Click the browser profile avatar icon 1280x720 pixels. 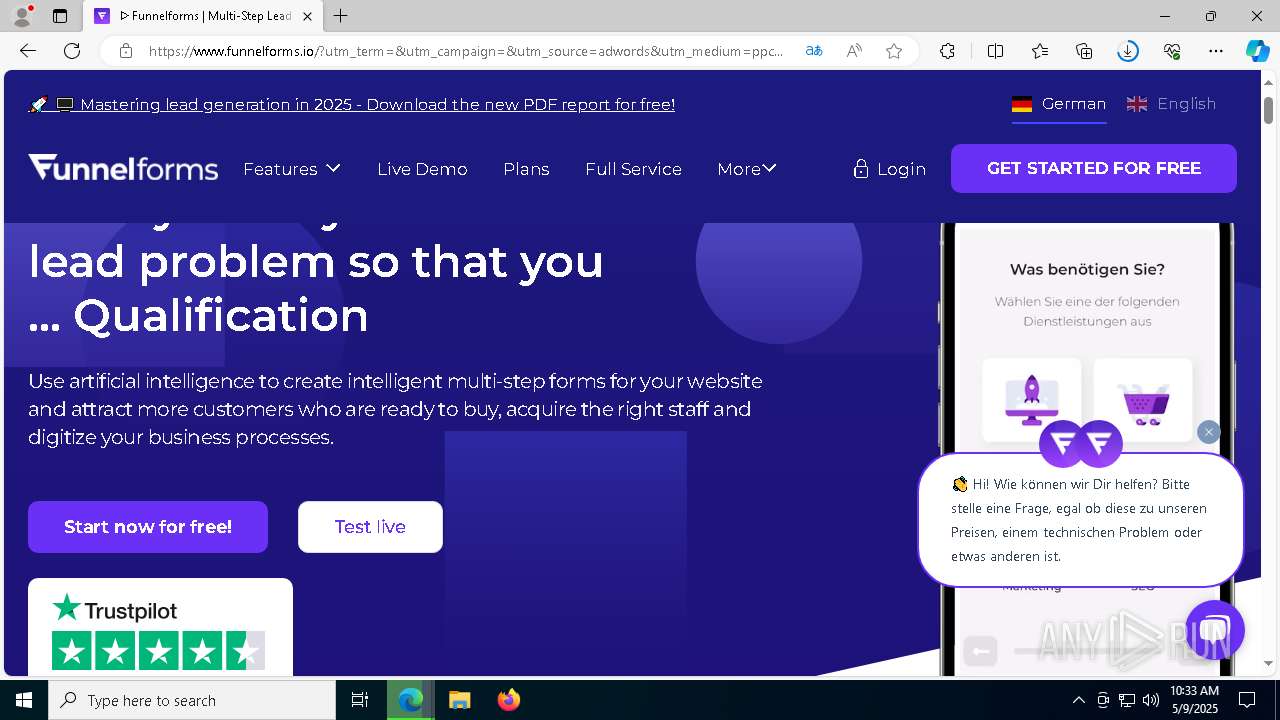coord(21,16)
